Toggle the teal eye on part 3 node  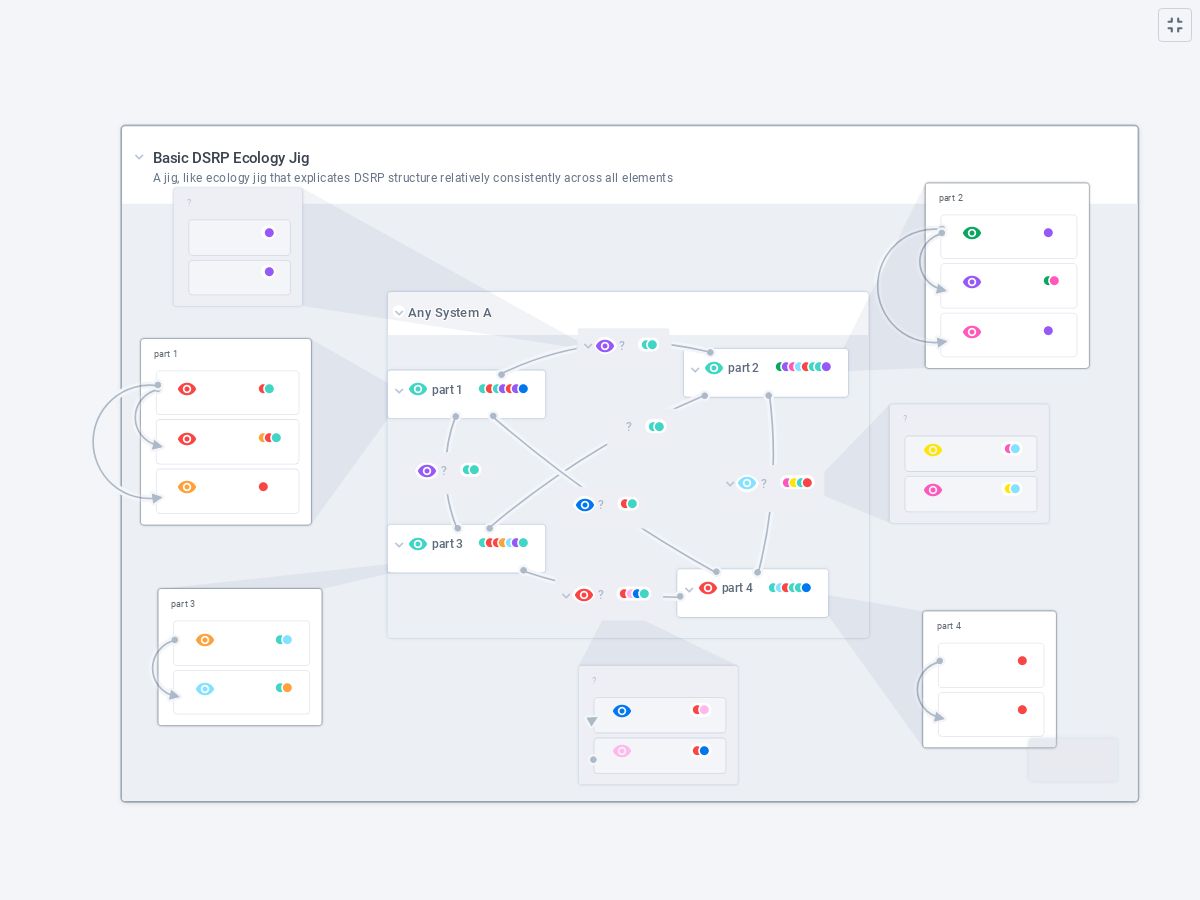pyautogui.click(x=418, y=544)
